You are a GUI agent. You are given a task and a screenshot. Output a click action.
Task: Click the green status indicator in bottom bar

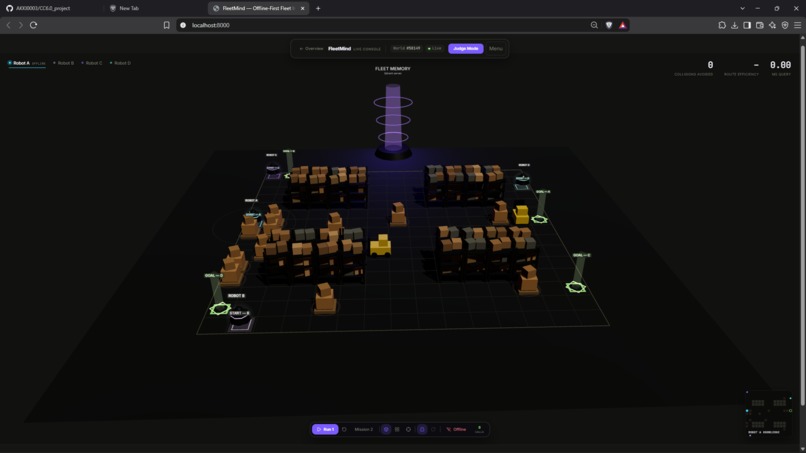tap(479, 429)
